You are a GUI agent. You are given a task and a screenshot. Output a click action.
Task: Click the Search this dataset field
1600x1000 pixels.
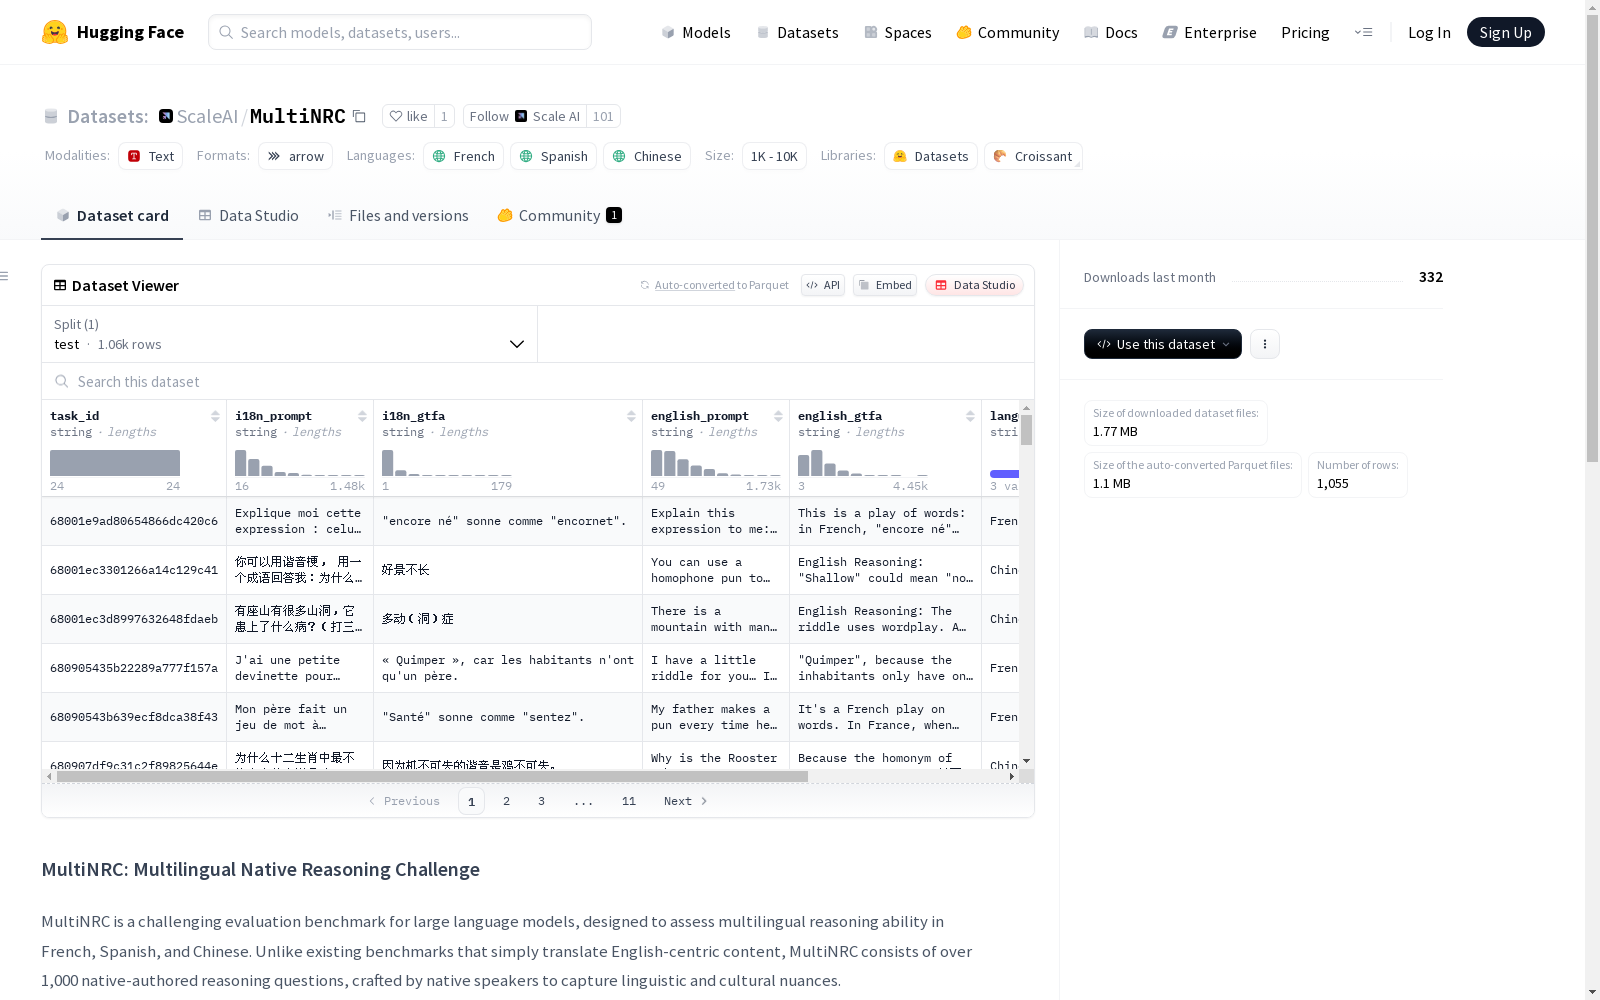(538, 382)
